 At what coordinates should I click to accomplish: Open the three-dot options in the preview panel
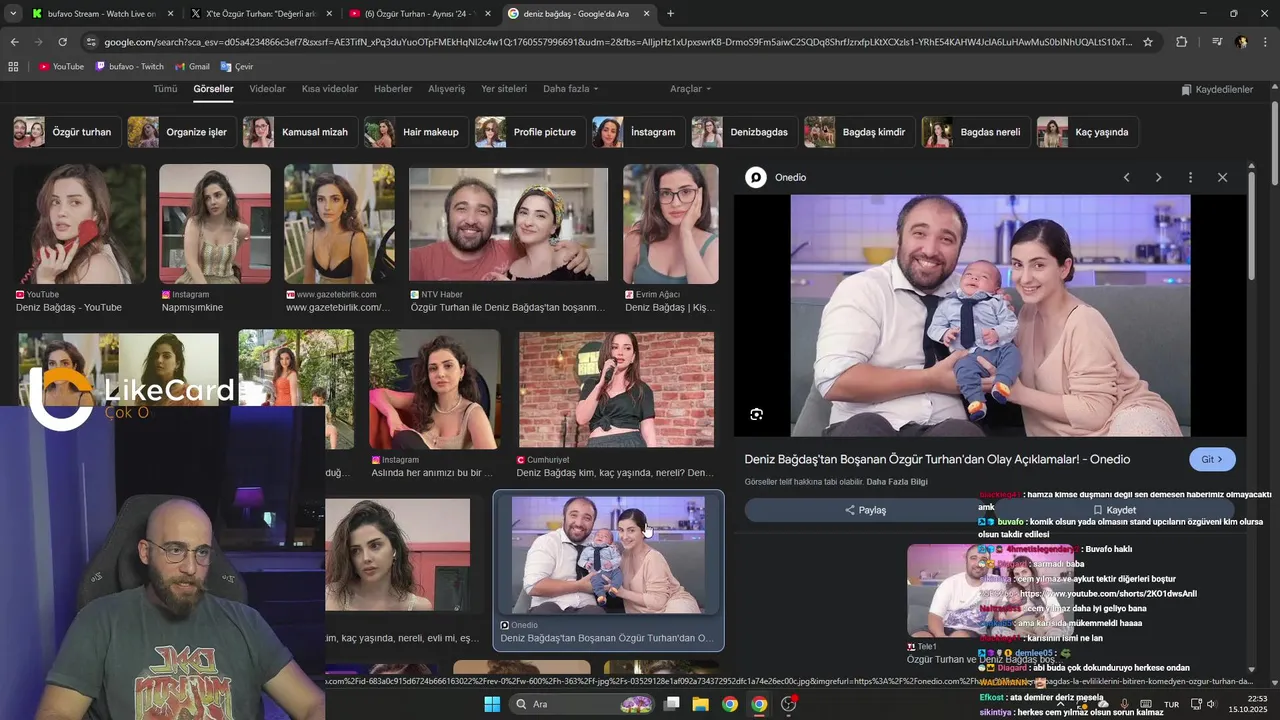[x=1190, y=177]
